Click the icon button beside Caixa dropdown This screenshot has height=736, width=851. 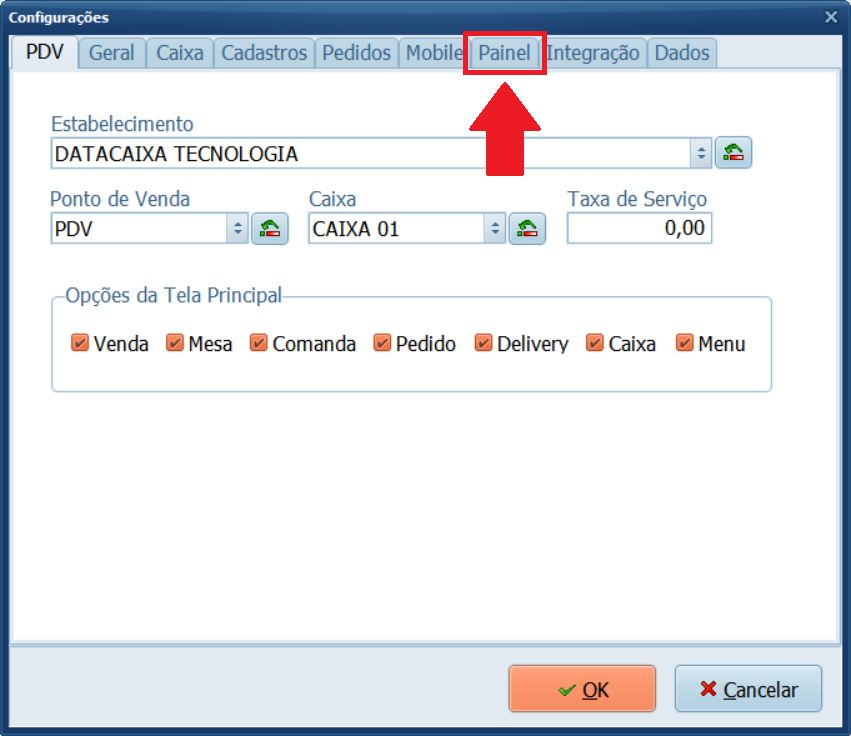tap(528, 228)
